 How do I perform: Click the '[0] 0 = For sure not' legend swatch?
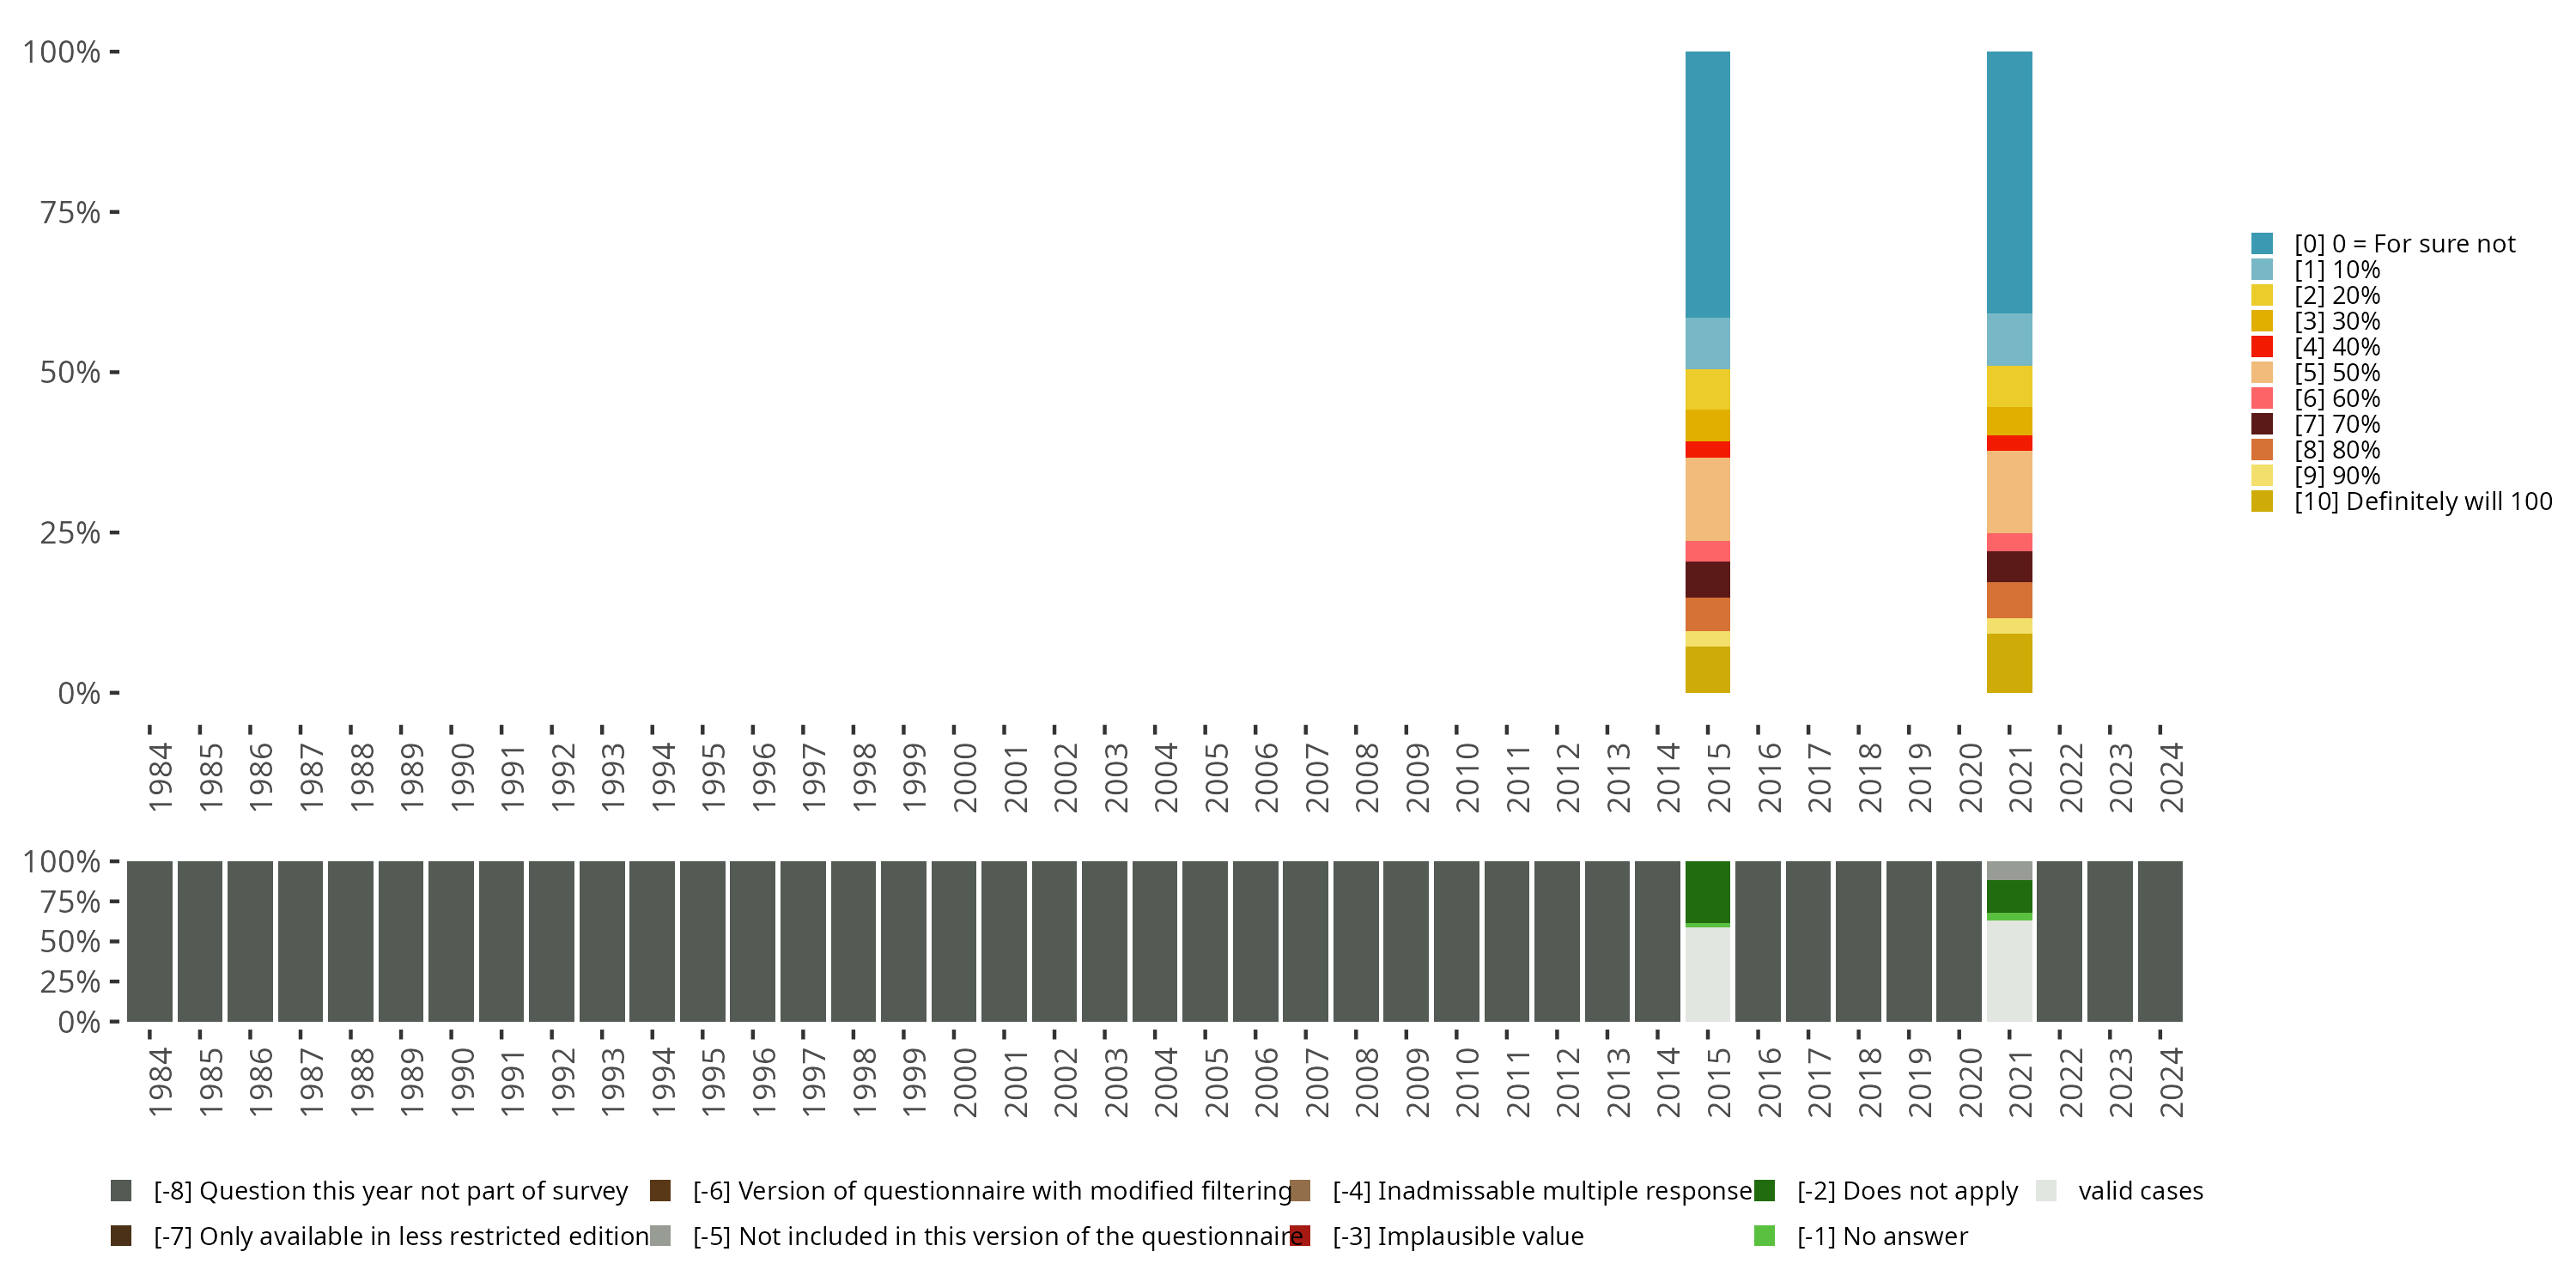tap(2261, 244)
